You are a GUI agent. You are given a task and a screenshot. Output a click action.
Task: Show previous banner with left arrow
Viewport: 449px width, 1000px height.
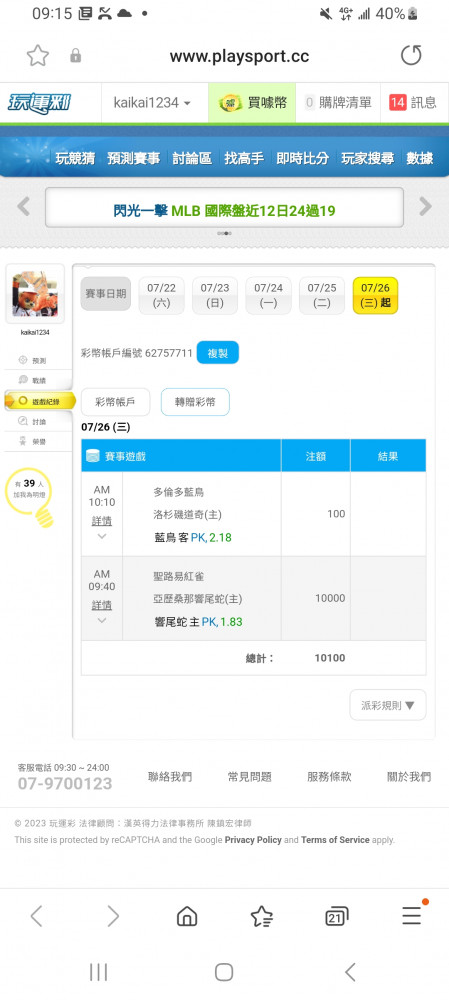24,207
